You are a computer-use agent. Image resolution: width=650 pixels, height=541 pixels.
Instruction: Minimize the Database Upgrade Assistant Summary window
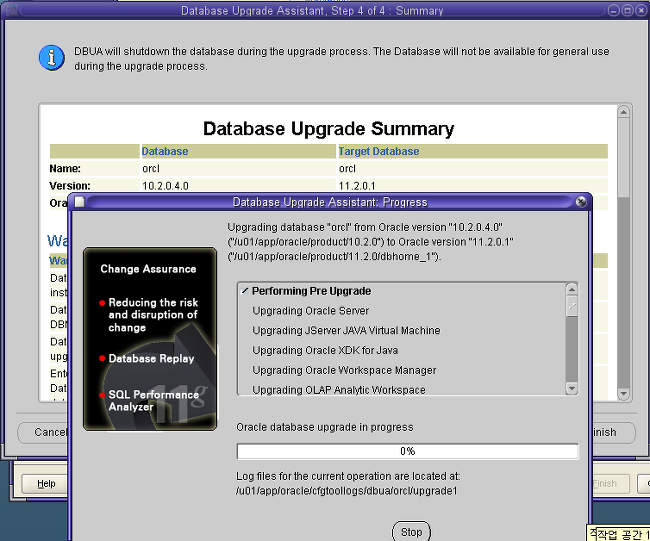pyautogui.click(x=614, y=10)
